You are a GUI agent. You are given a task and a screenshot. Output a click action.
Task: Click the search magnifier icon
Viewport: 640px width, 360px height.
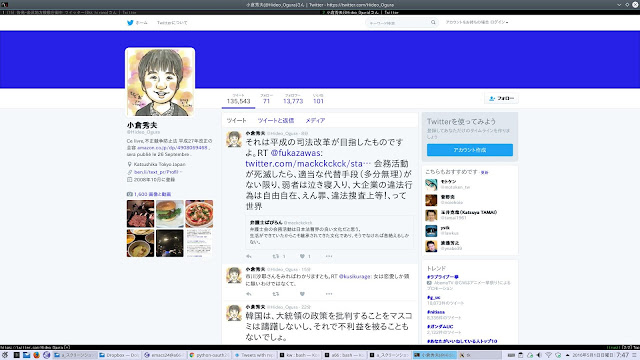(x=433, y=22)
